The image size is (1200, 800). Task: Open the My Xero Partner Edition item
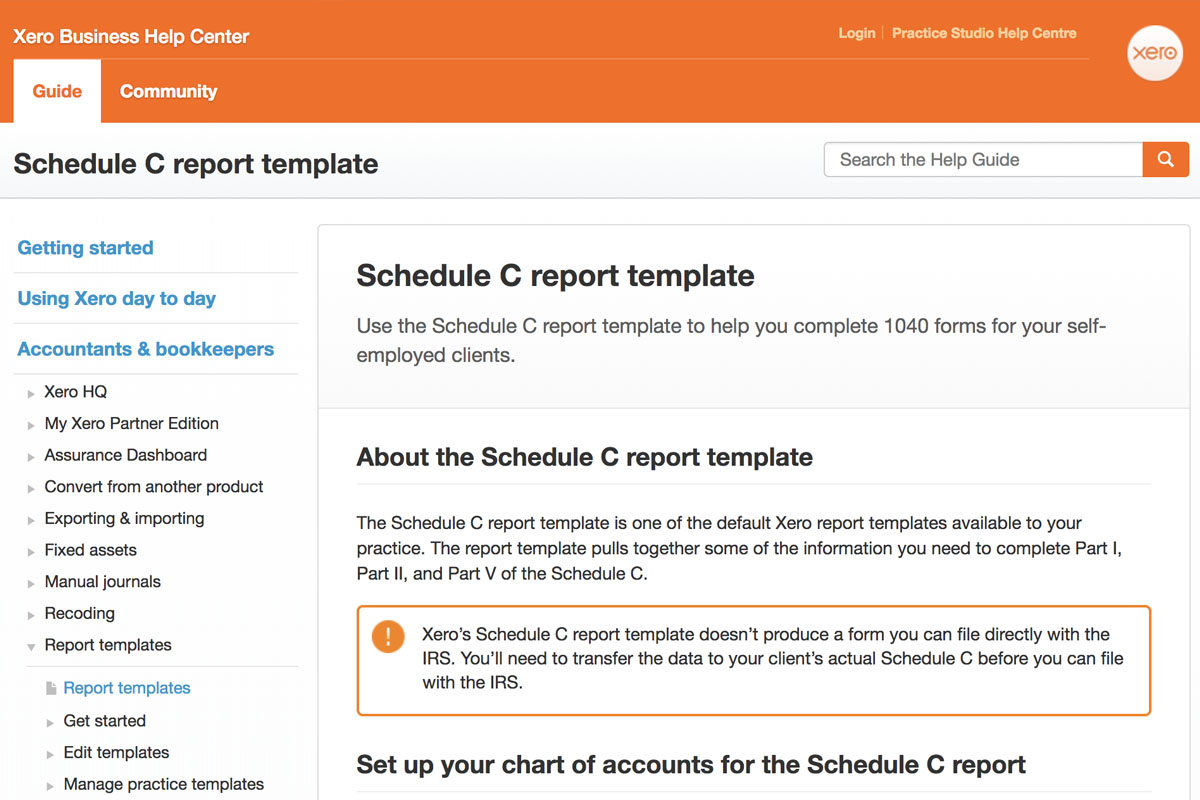(131, 424)
